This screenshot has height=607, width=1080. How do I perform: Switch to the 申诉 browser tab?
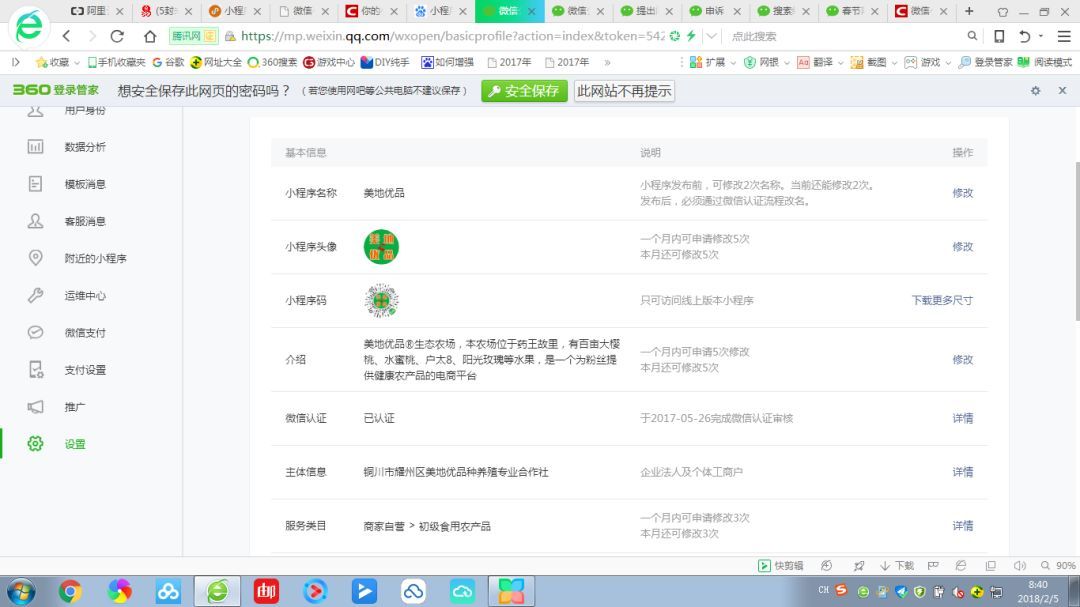(714, 11)
